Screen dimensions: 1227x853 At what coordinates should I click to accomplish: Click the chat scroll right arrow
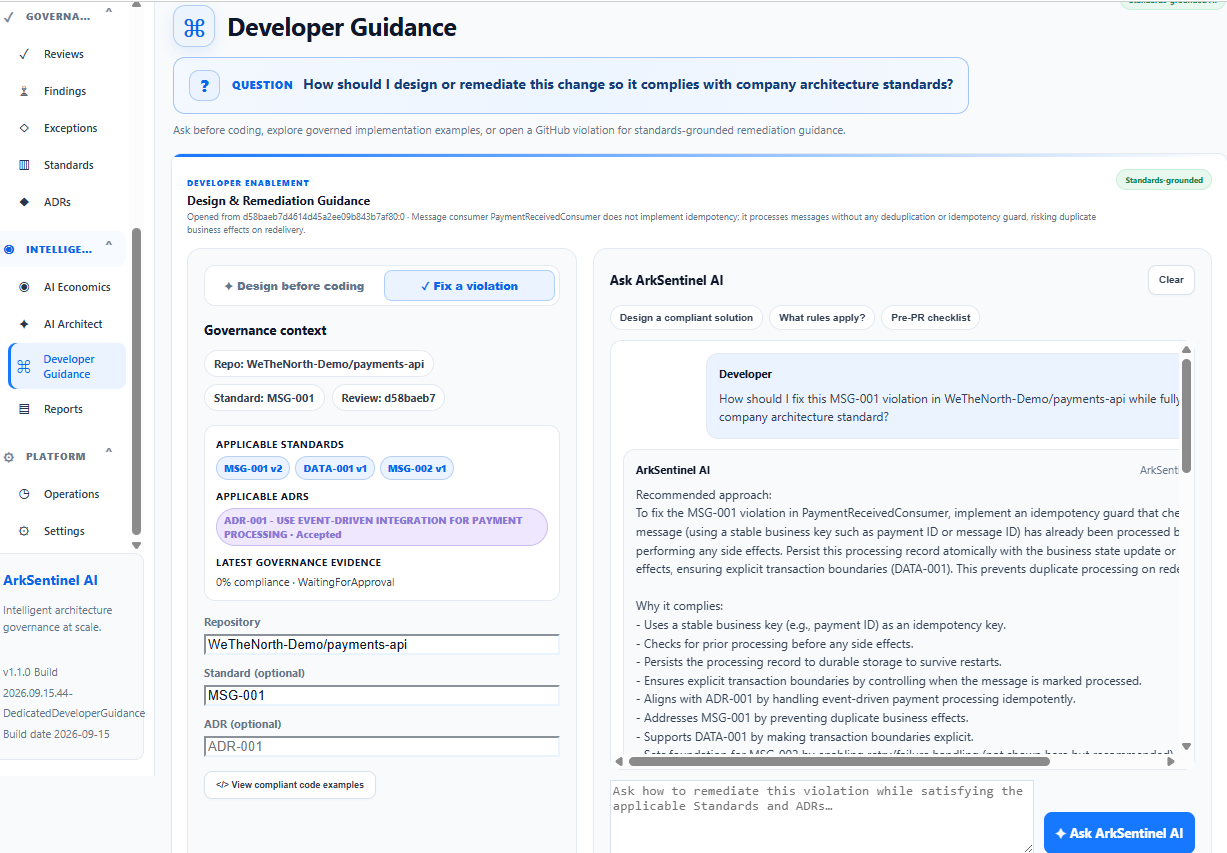(x=1171, y=761)
